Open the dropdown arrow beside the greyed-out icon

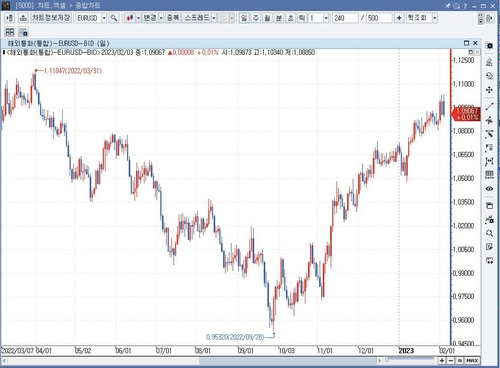pyautogui.click(x=232, y=18)
